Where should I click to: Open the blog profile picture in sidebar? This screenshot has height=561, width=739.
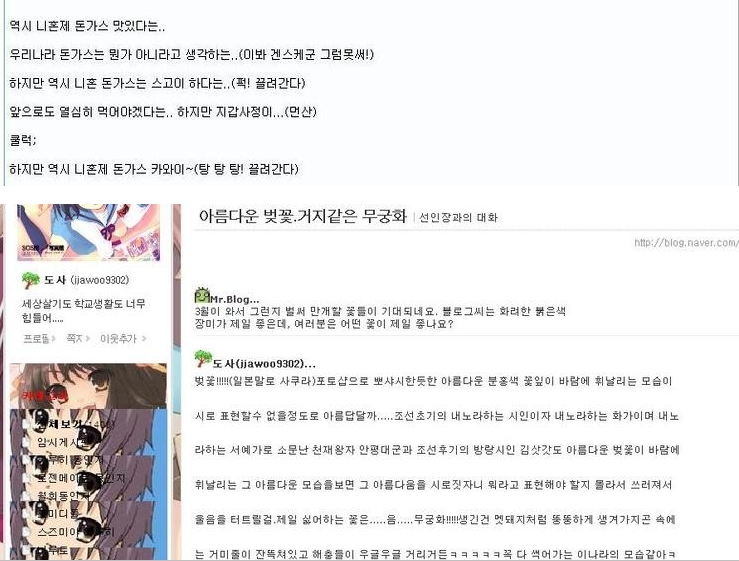point(89,232)
